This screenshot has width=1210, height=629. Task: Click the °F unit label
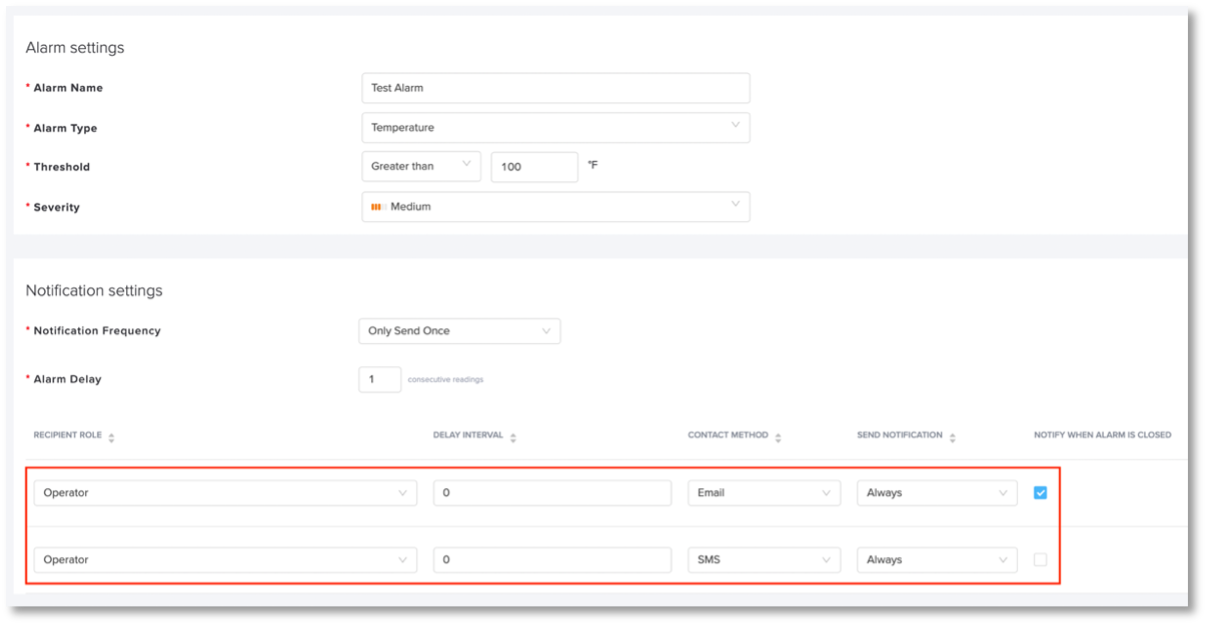click(593, 165)
